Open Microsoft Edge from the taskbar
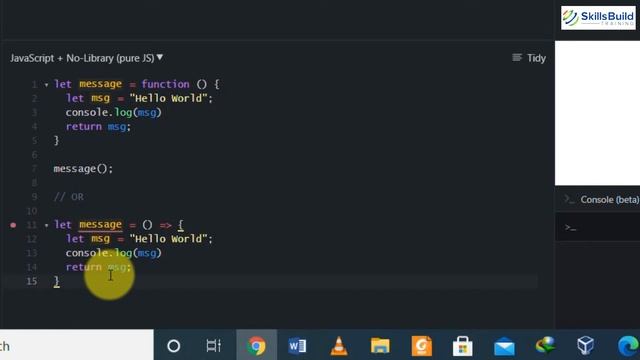640x360 pixels. click(x=628, y=346)
